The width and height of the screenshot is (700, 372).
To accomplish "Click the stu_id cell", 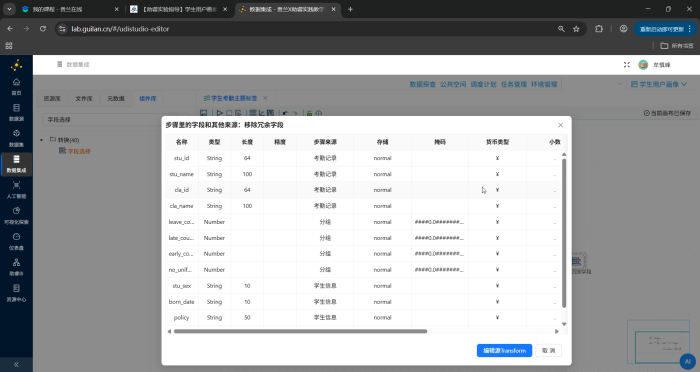I will click(182, 158).
